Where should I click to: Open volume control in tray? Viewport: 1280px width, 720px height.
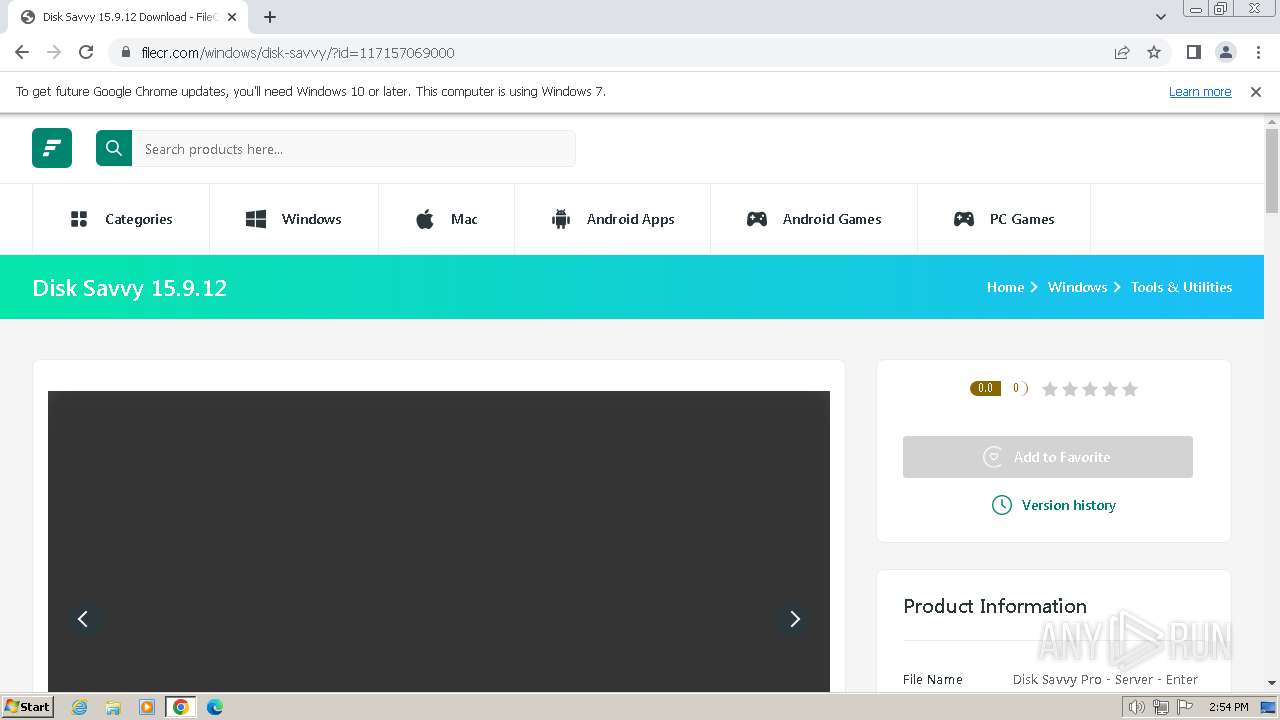point(1137,707)
